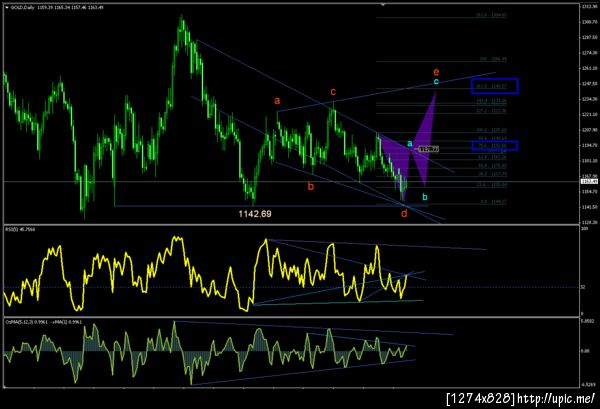This screenshot has width=600, height=409.
Task: Select the cyan wave label b
Action: (x=425, y=197)
